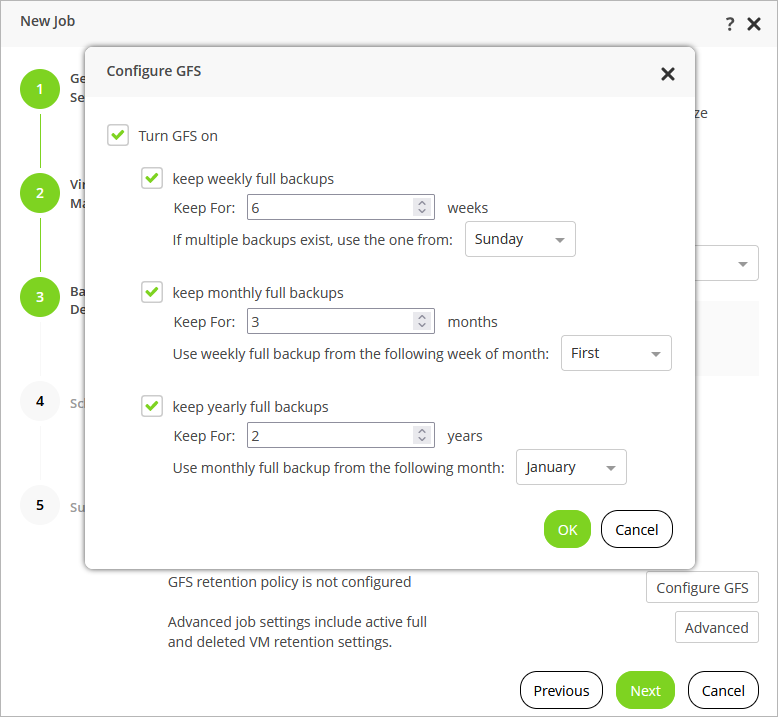The image size is (778, 717).
Task: Cancel the Configure GFS dialog
Action: (x=636, y=530)
